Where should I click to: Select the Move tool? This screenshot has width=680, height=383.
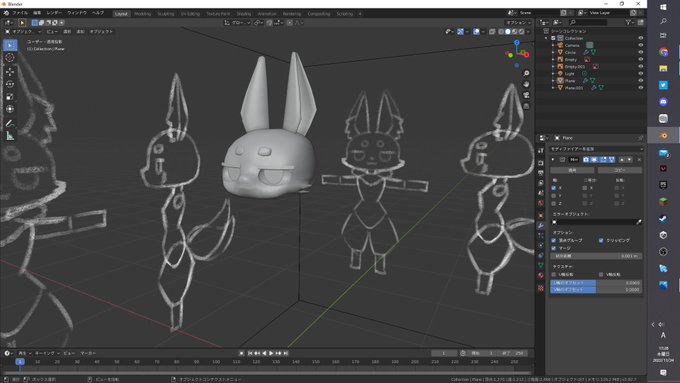pos(10,72)
